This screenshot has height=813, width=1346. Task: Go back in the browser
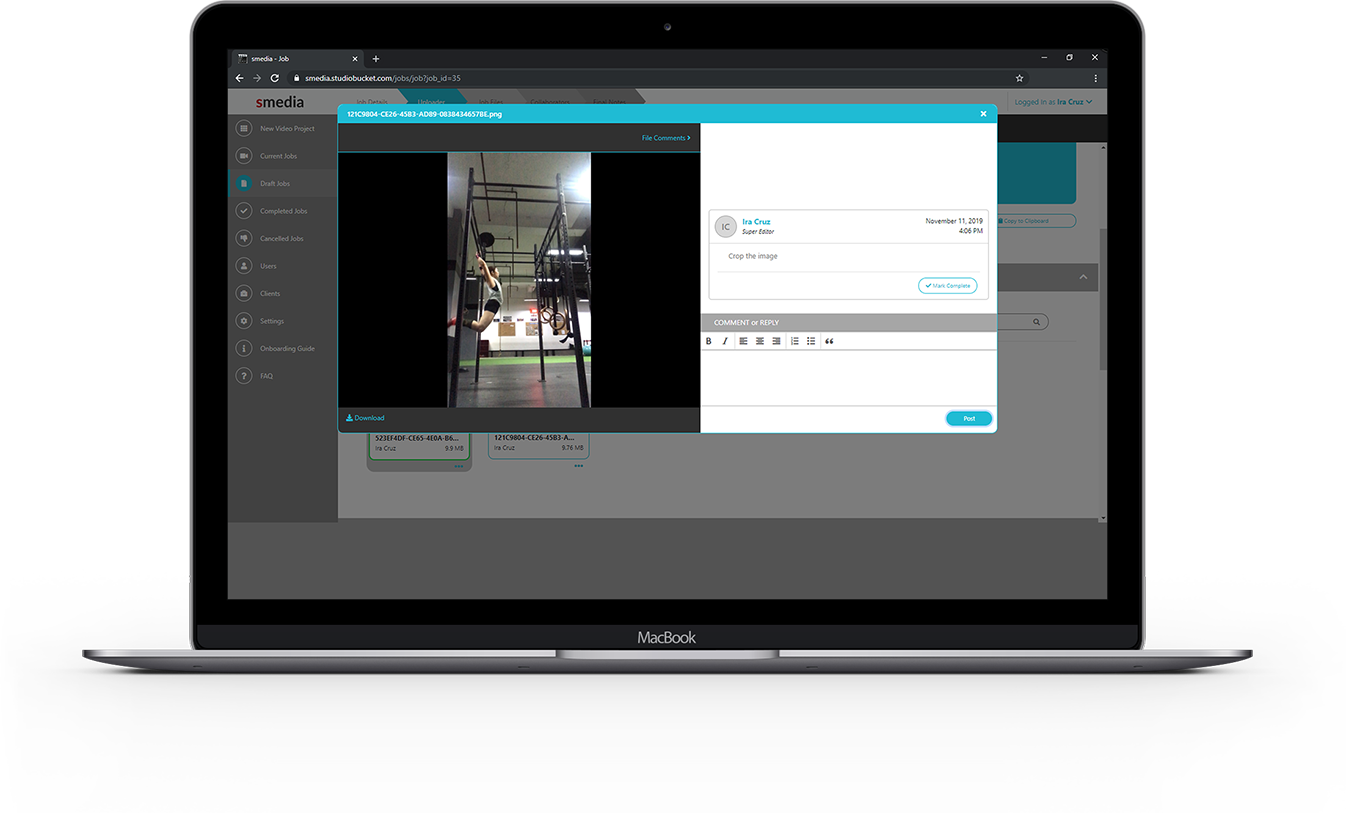[x=239, y=78]
